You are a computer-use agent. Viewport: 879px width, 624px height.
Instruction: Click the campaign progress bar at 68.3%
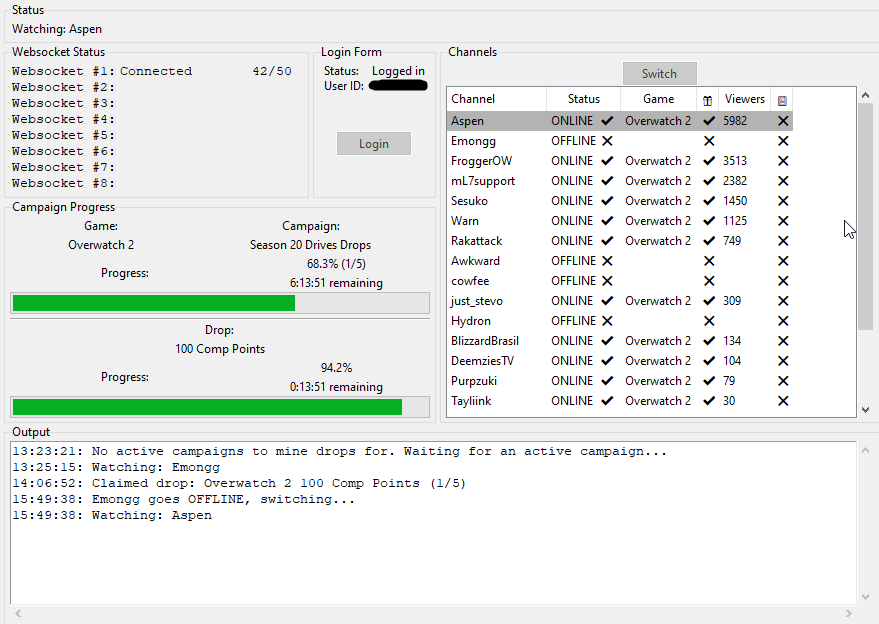pos(220,303)
